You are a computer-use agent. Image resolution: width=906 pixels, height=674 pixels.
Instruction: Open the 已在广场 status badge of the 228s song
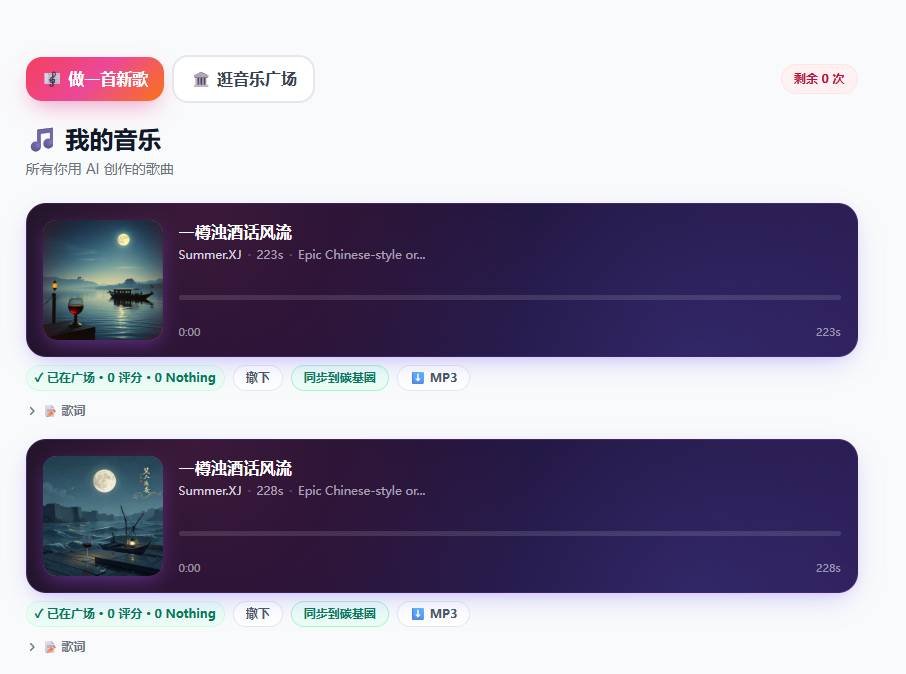coord(125,614)
